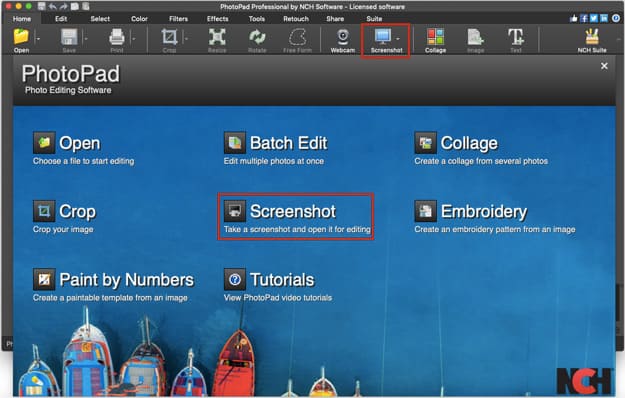625x398 pixels.
Task: Click the redo arrow in title bar
Action: click(63, 6)
